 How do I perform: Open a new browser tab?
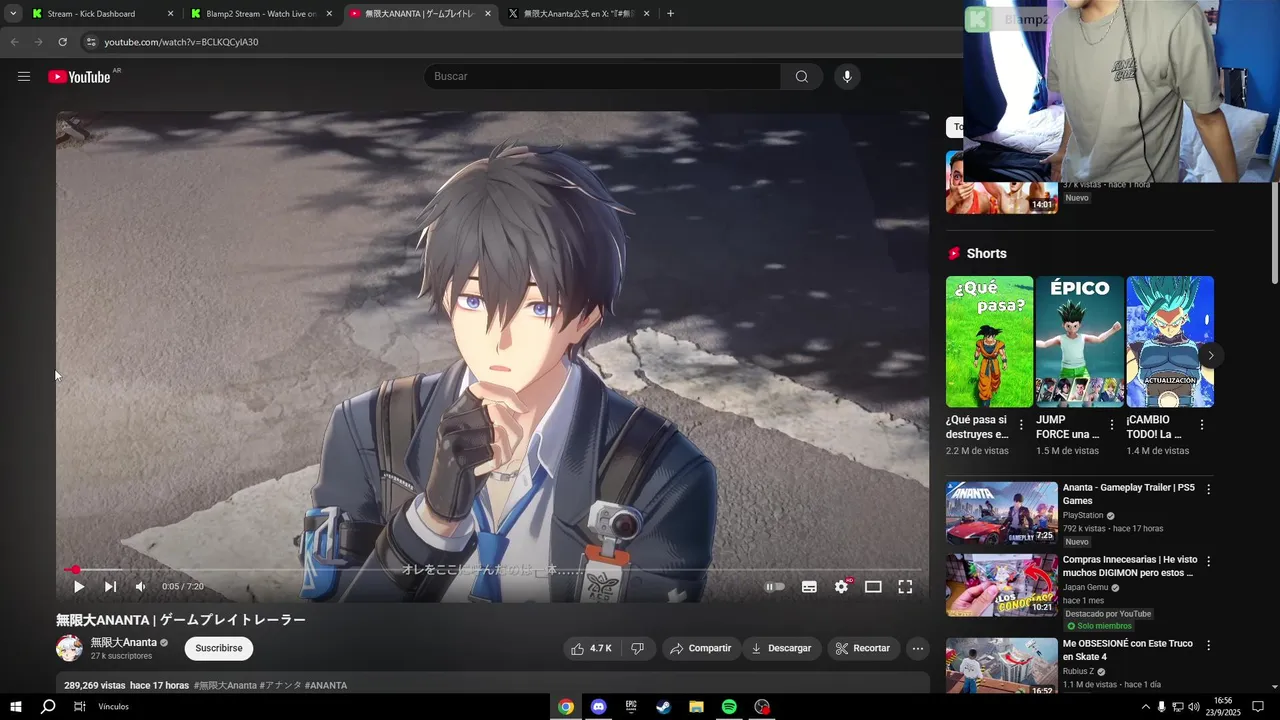670,14
